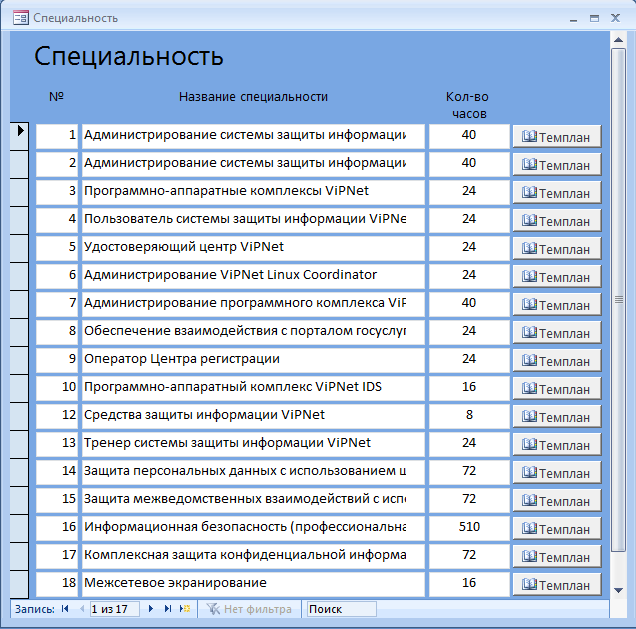
Task: Click hours field with value 8
Action: pos(469,416)
